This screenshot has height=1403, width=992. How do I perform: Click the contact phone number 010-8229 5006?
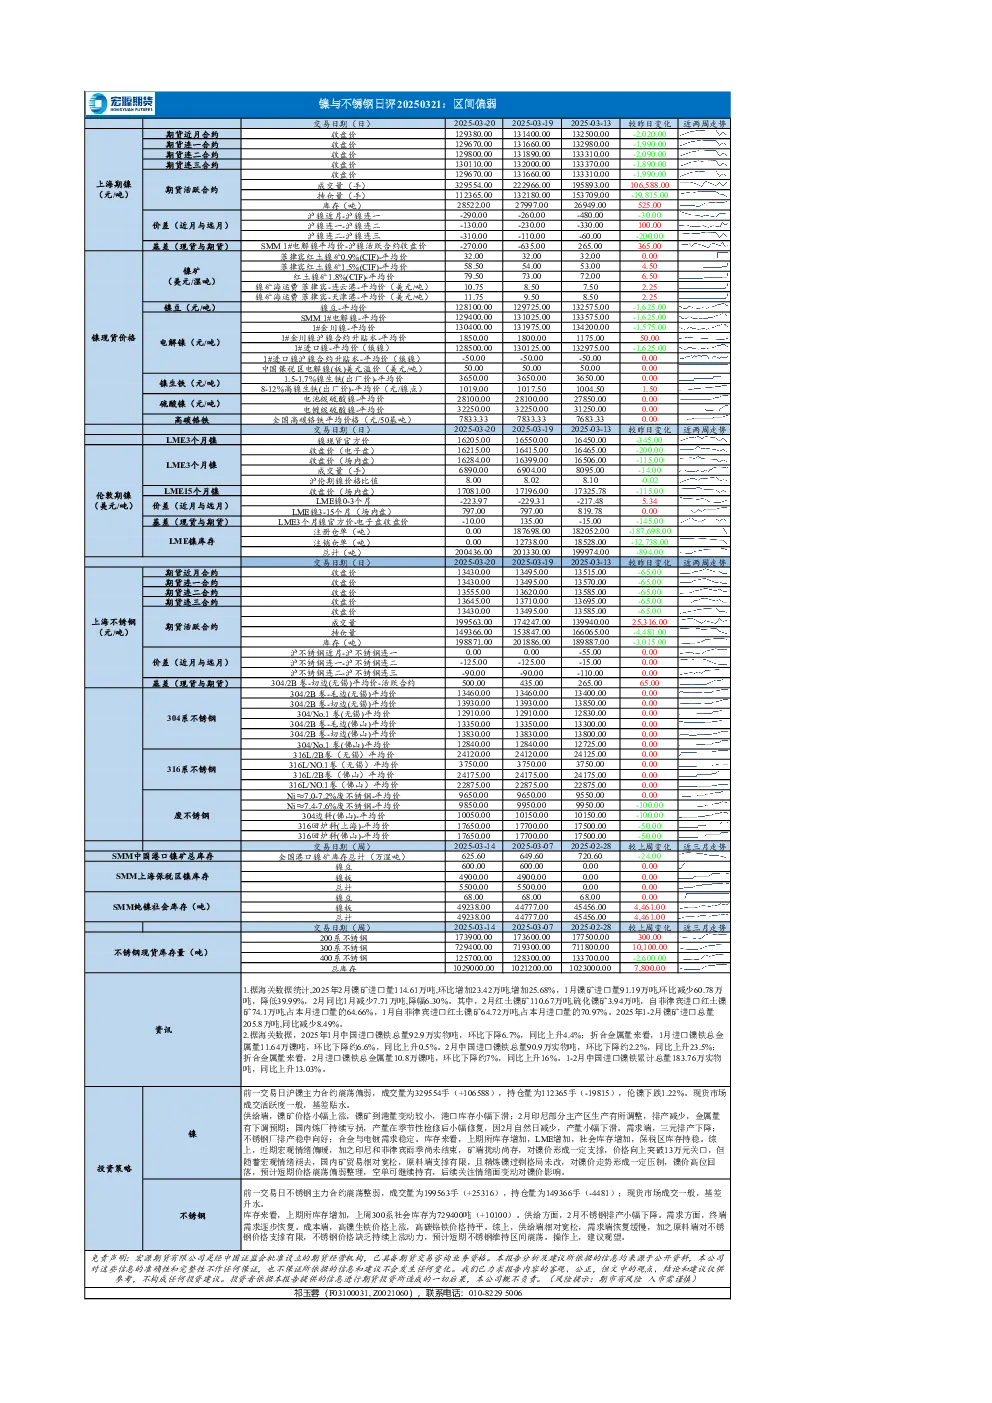click(x=495, y=1293)
